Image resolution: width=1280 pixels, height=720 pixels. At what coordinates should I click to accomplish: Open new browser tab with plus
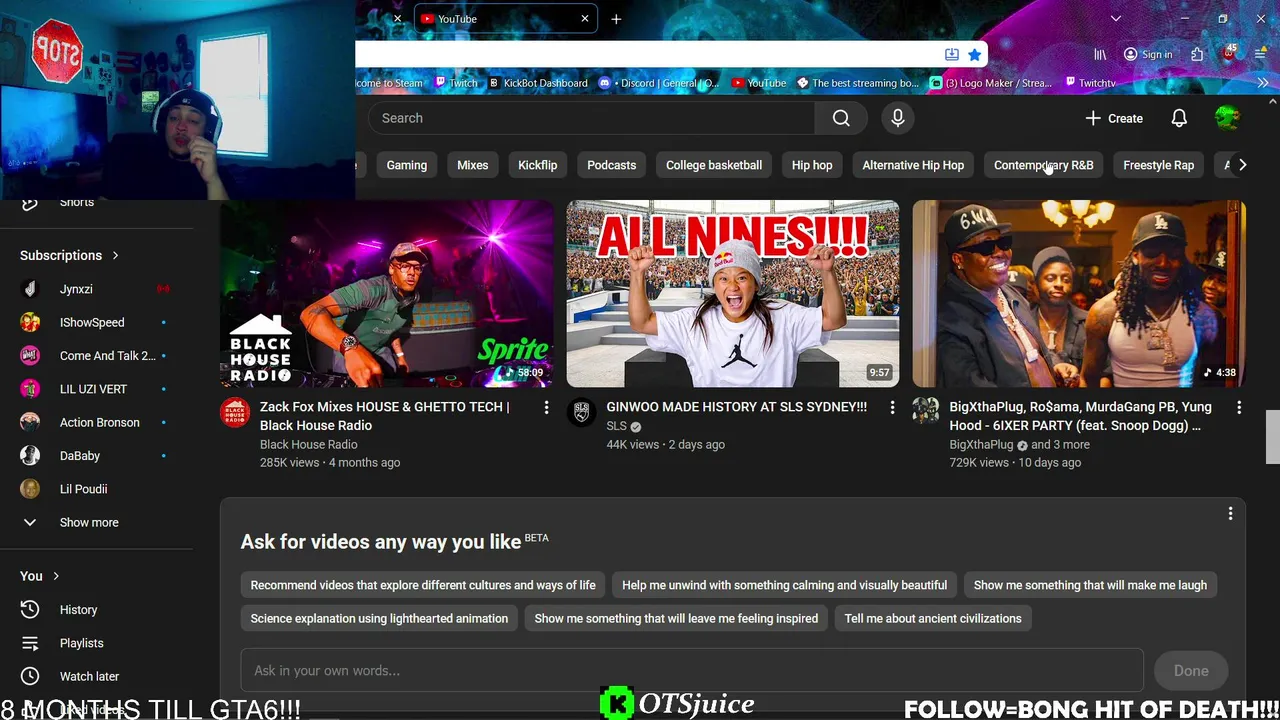point(616,19)
